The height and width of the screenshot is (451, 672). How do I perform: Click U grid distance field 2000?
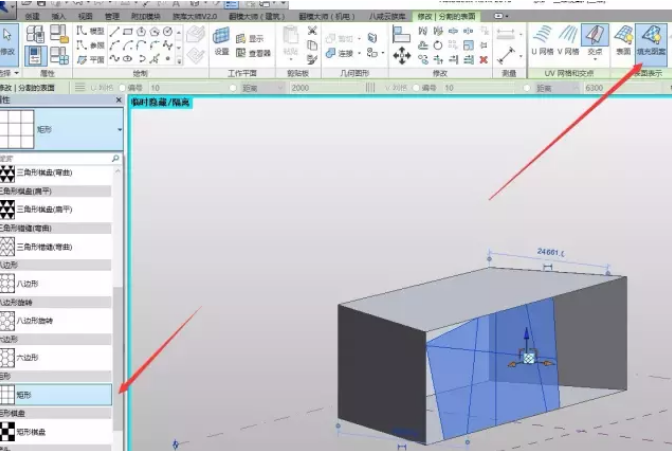click(x=326, y=88)
